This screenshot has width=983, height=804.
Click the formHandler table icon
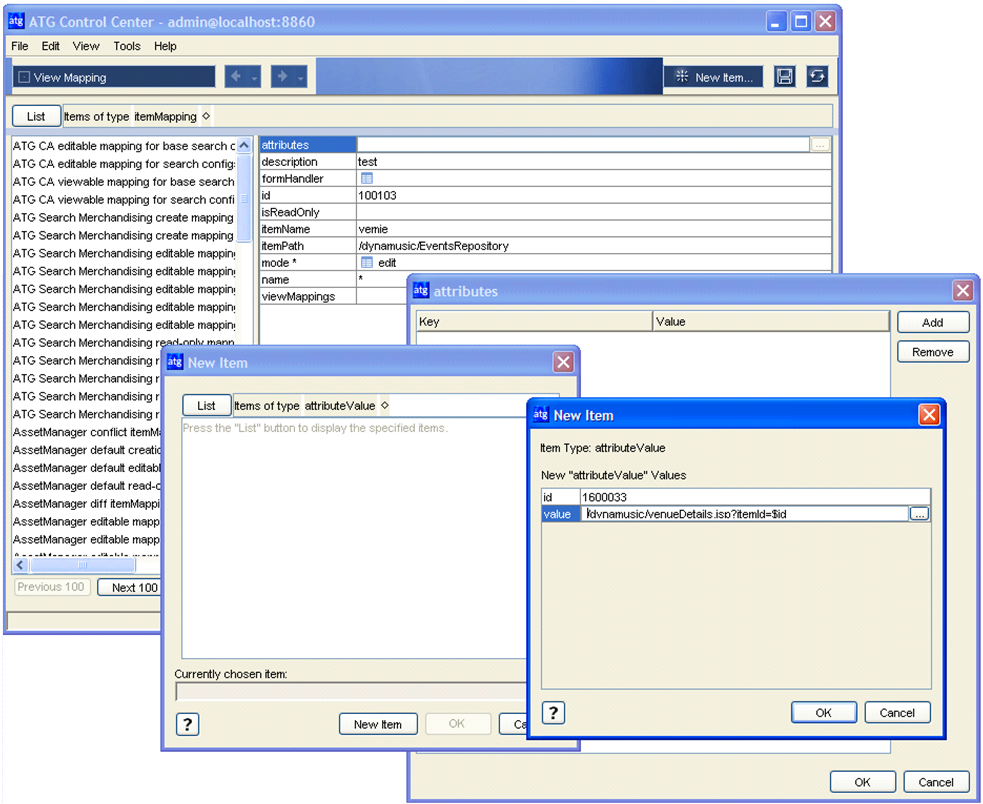(367, 179)
